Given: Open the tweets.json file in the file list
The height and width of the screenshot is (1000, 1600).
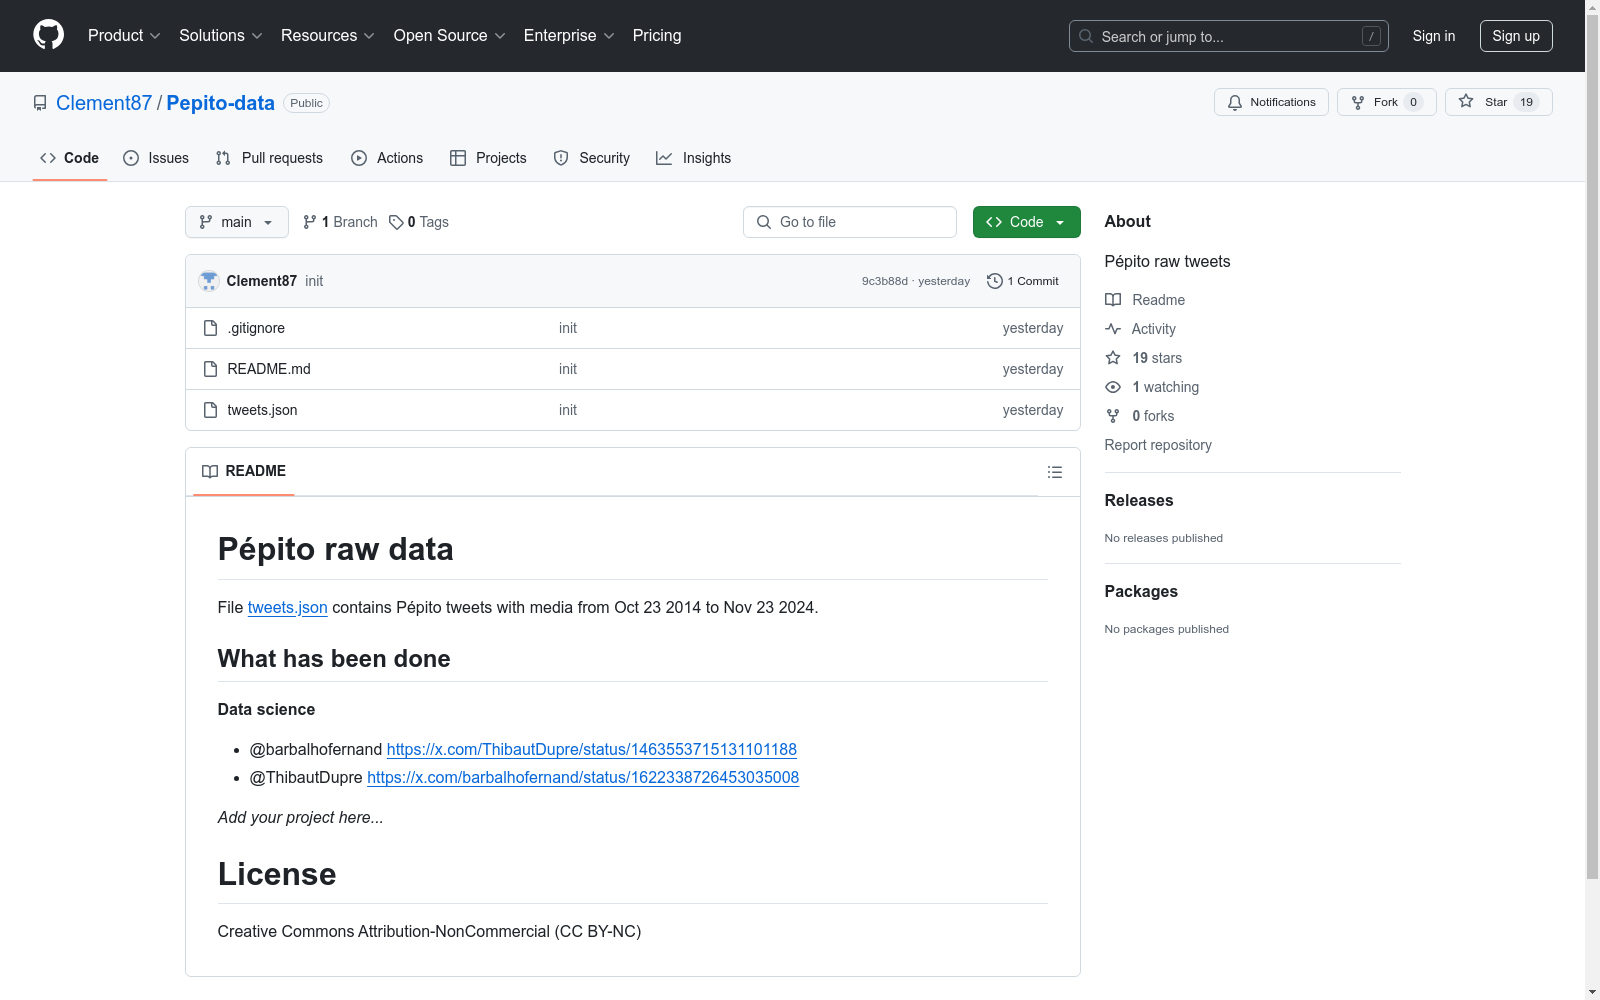Looking at the screenshot, I should click(262, 410).
